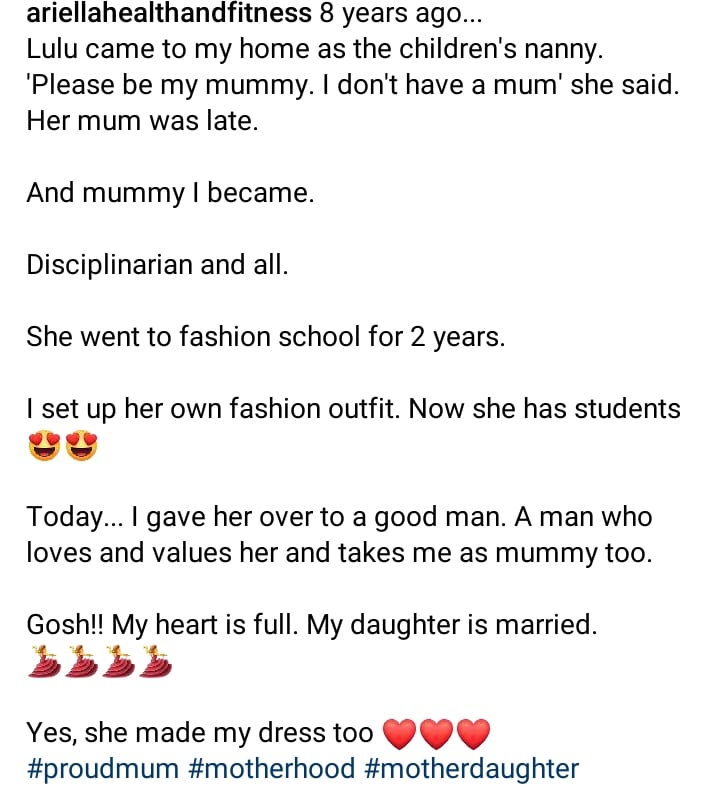The height and width of the screenshot is (790, 720).
Task: Open the #motherdaughter hashtag link
Action: coord(472,768)
